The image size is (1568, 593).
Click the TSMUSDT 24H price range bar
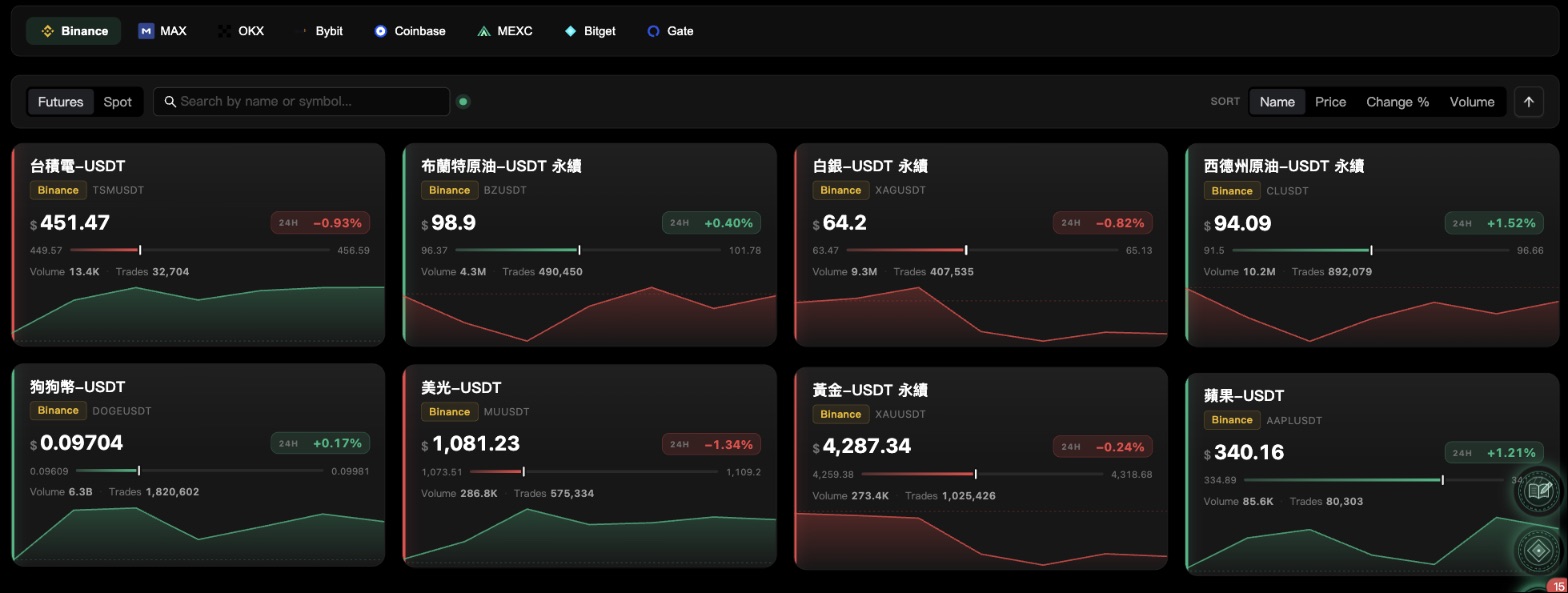click(x=200, y=250)
